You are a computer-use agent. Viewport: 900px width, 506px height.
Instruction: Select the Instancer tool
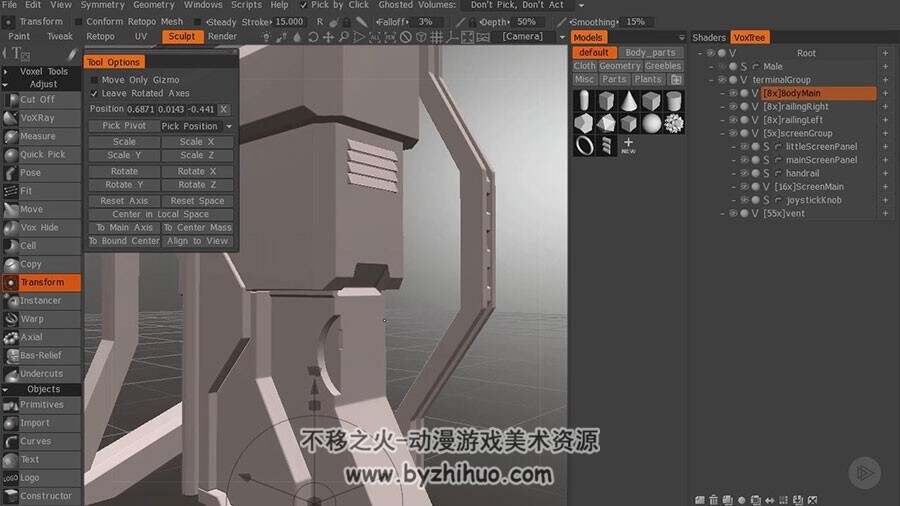coord(40,301)
